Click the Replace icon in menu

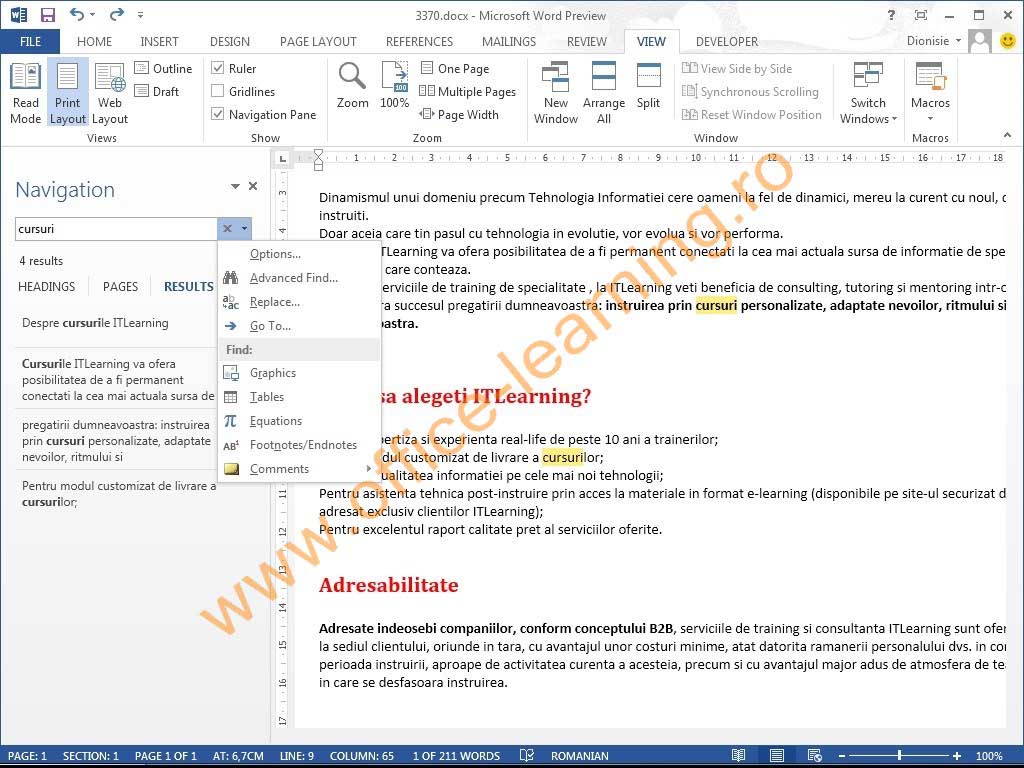click(231, 302)
